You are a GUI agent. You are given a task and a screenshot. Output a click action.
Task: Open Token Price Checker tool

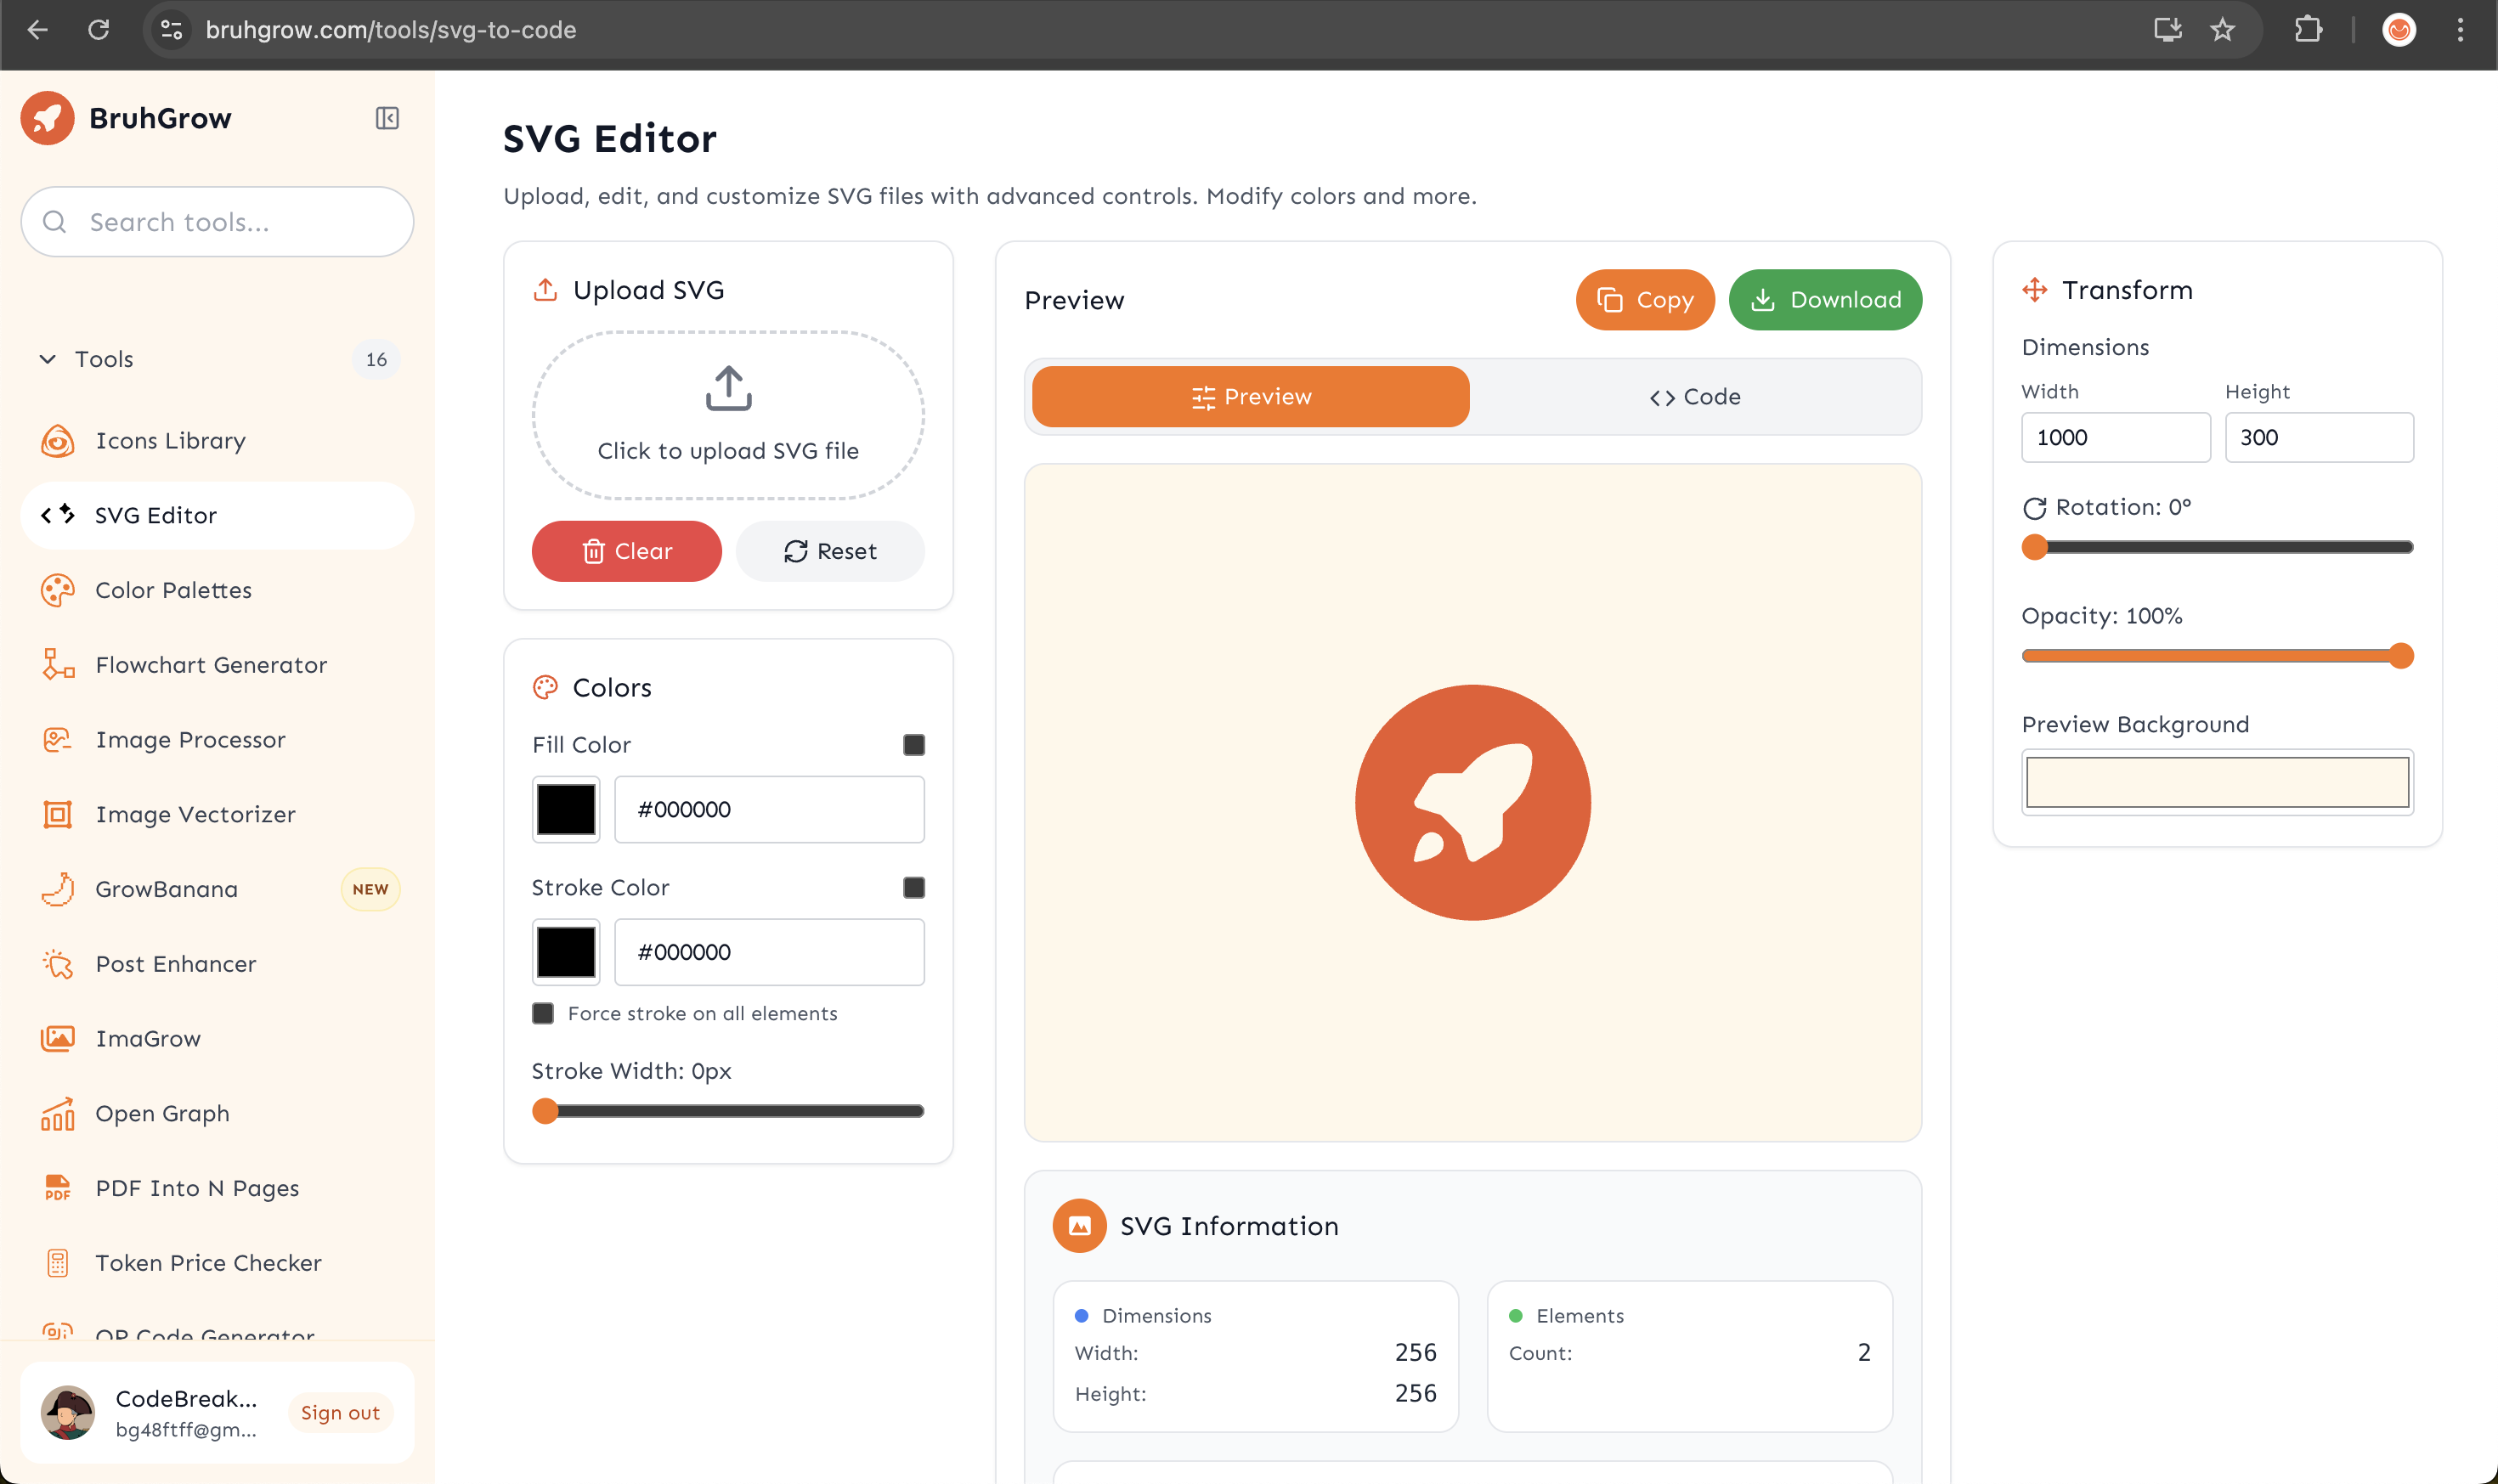pyautogui.click(x=217, y=1263)
